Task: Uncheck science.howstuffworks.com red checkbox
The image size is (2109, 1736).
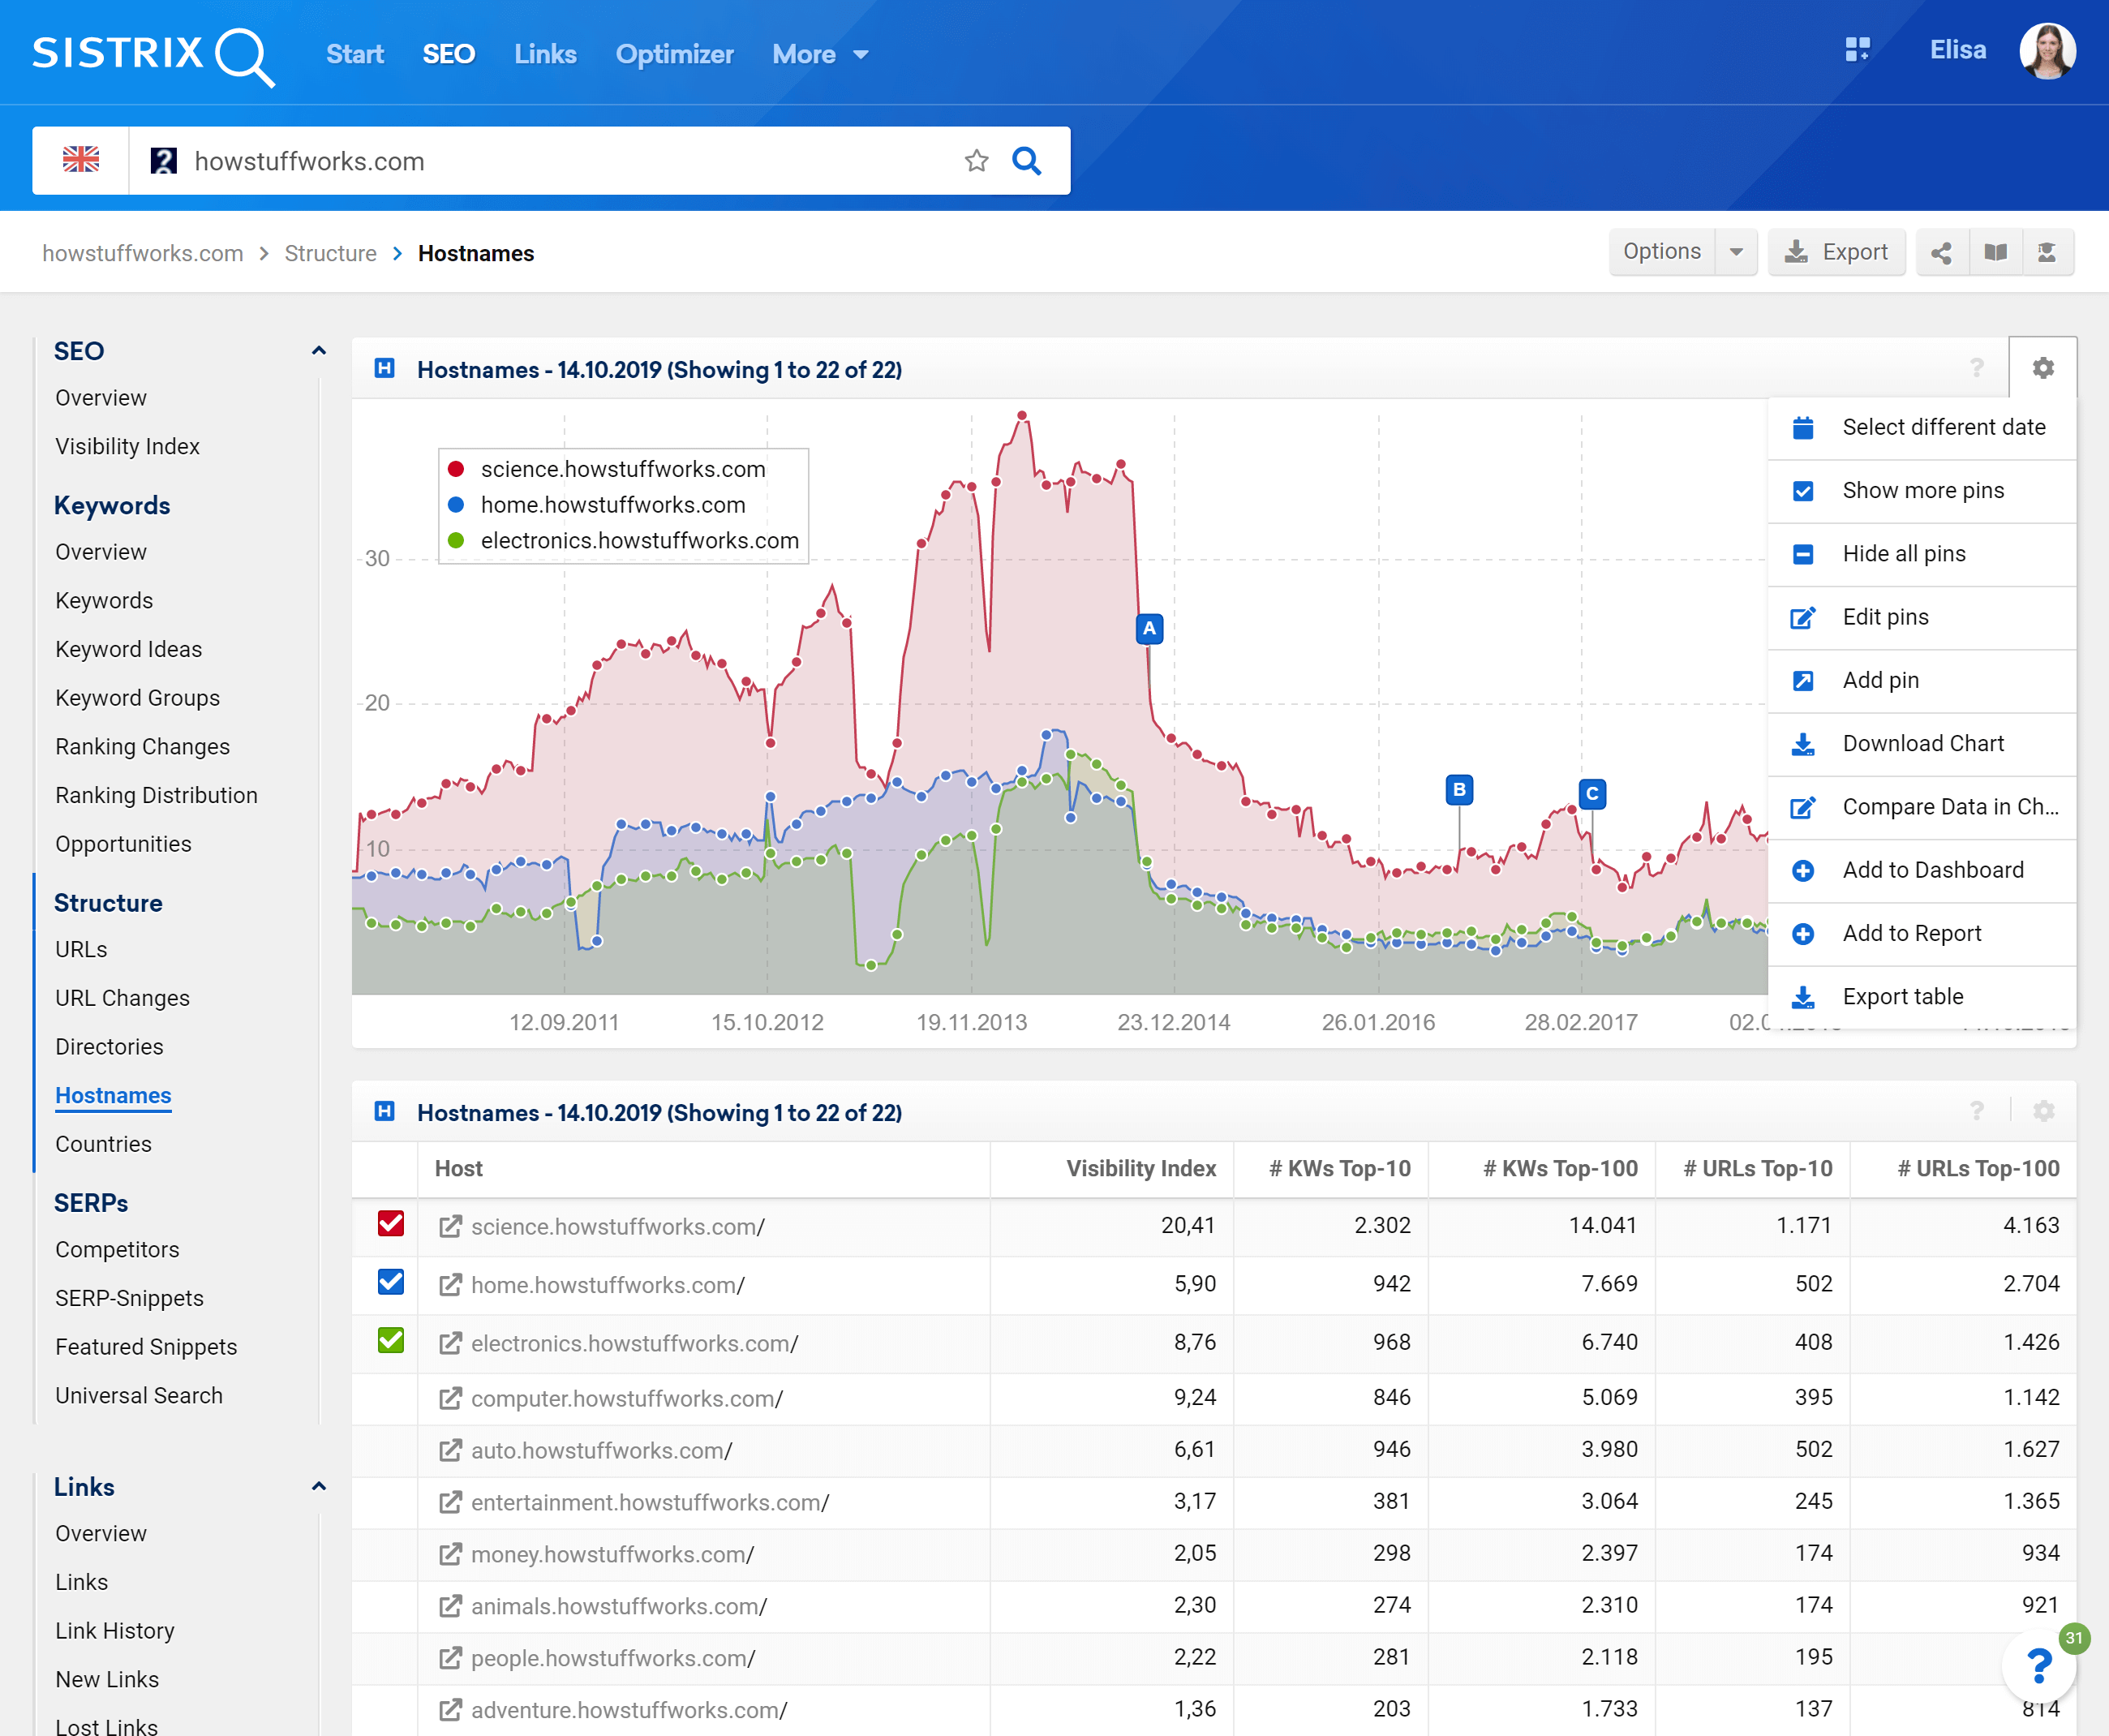Action: [391, 1224]
